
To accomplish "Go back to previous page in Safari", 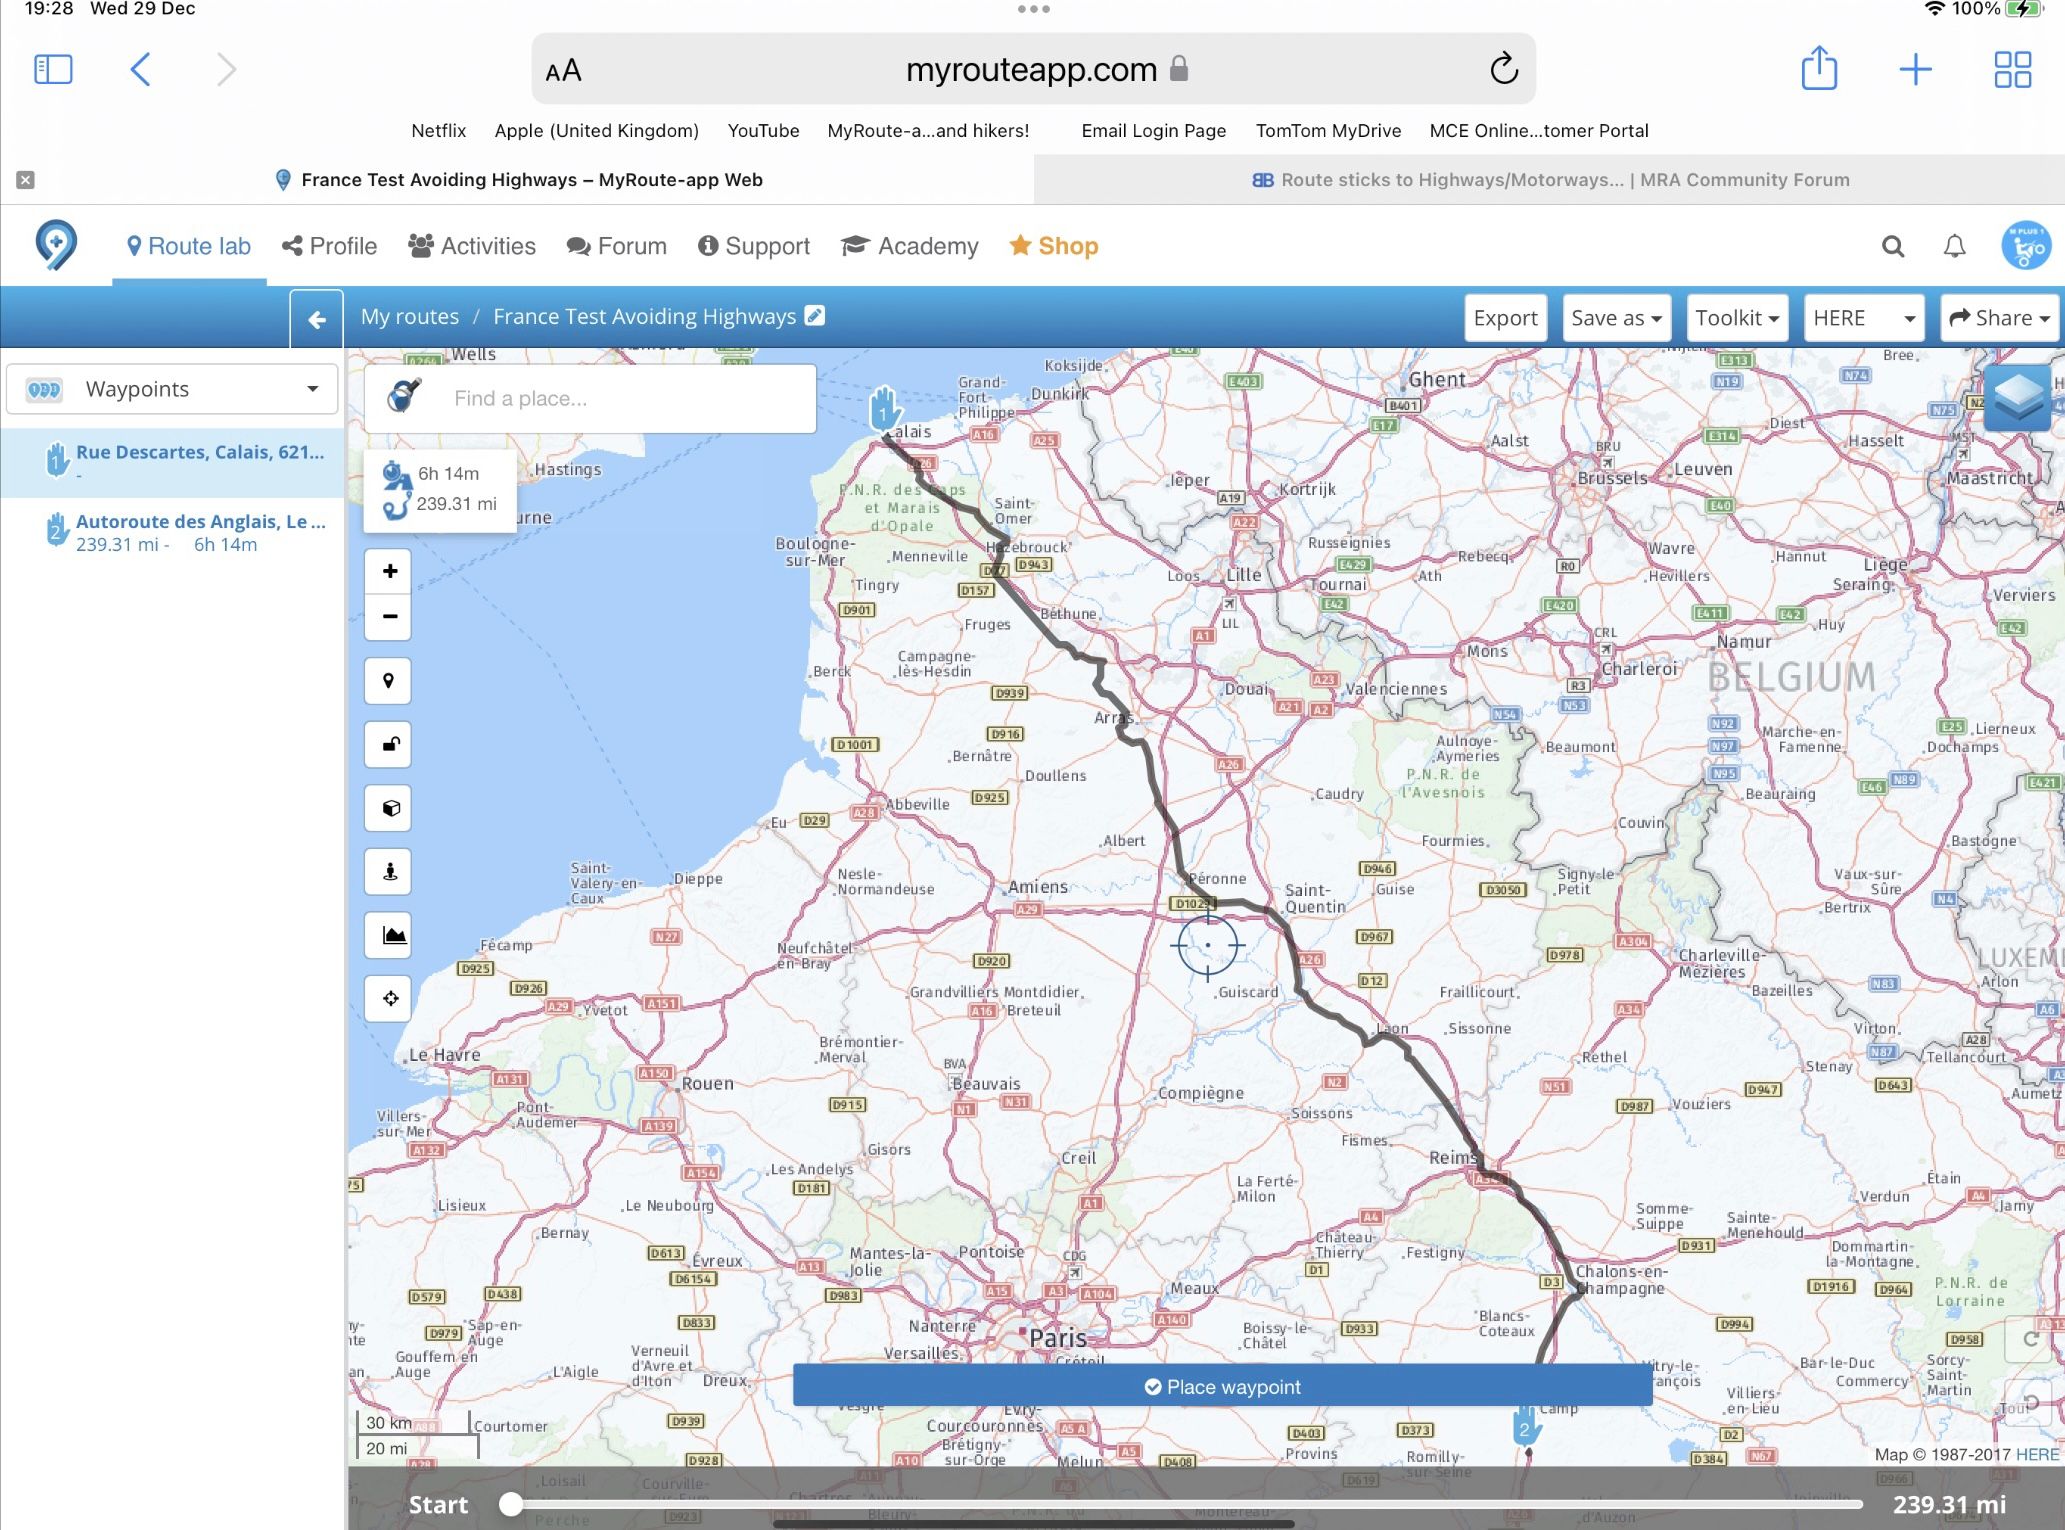I will point(140,69).
